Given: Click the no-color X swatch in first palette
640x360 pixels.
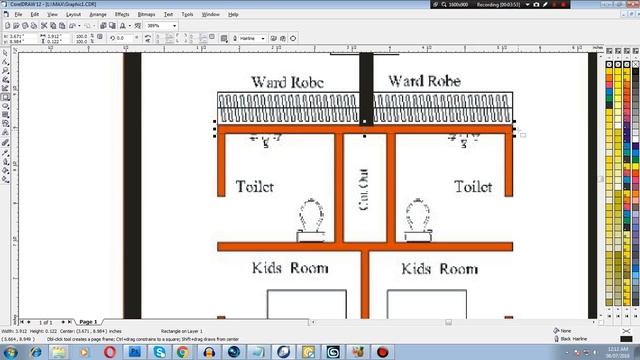Looking at the screenshot, I should (x=609, y=64).
